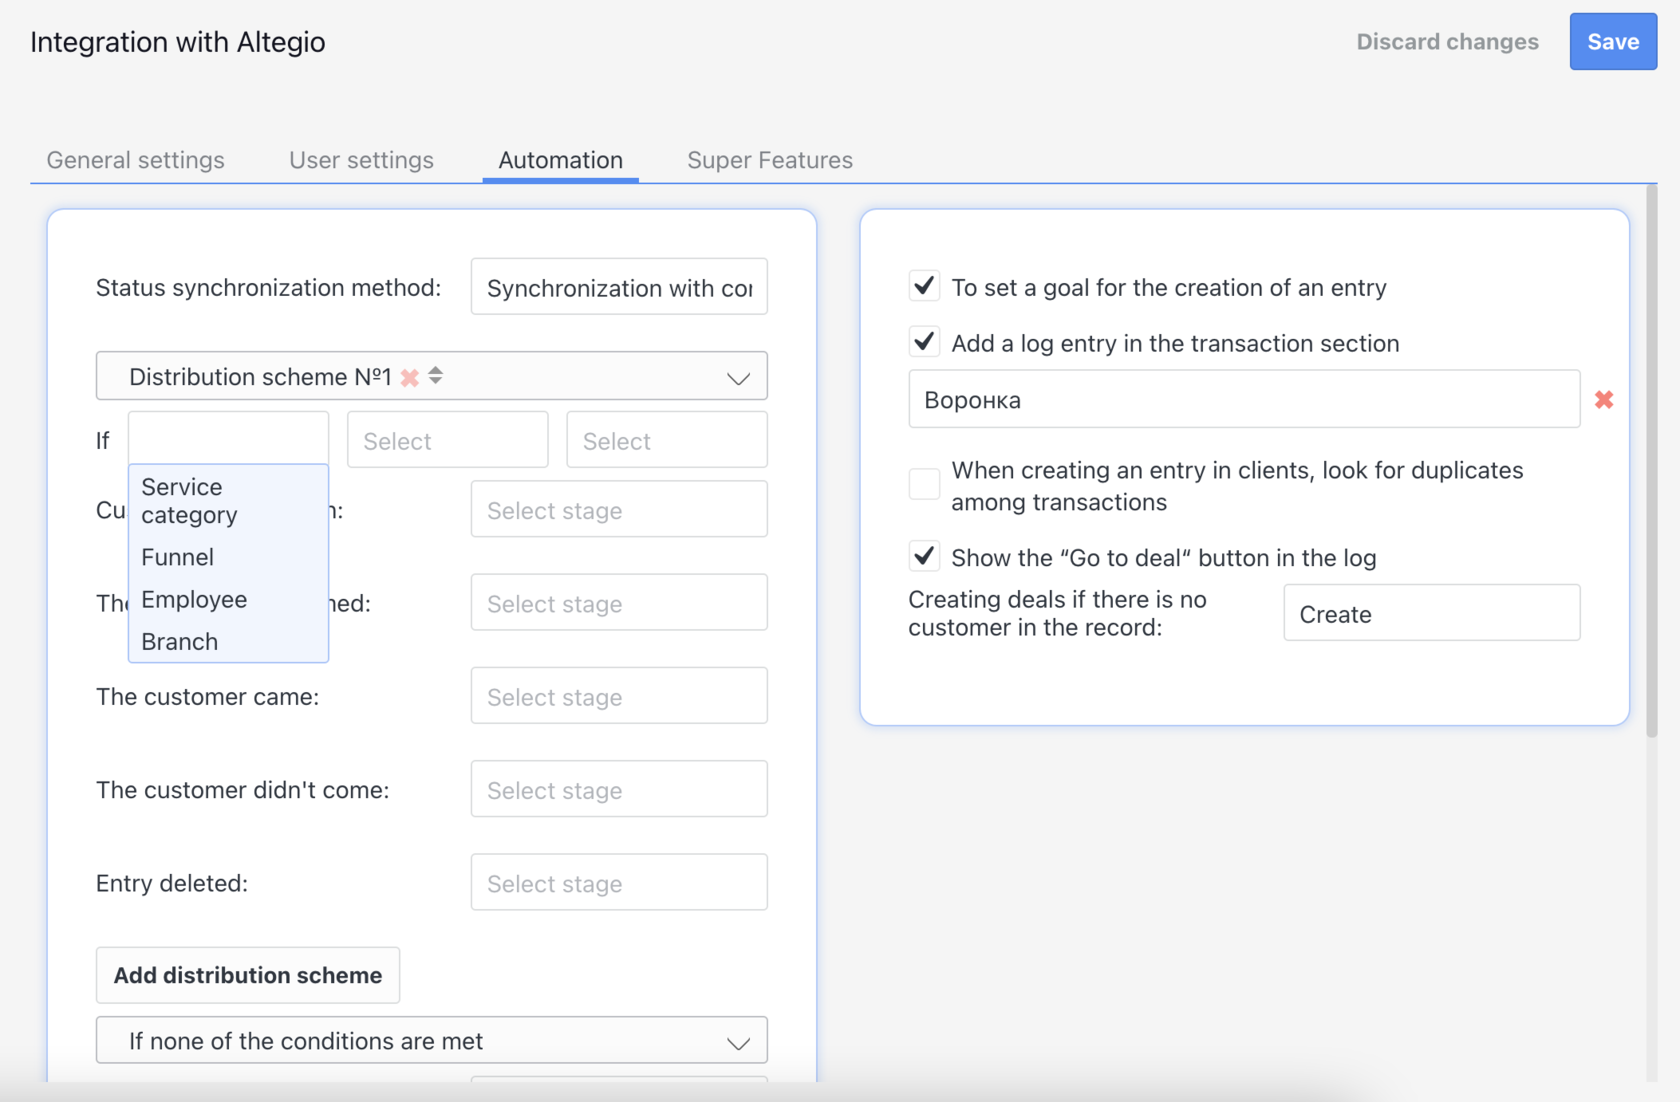Image resolution: width=1680 pixels, height=1102 pixels.
Task: Open Status synchronization method dropdown
Action: [619, 287]
